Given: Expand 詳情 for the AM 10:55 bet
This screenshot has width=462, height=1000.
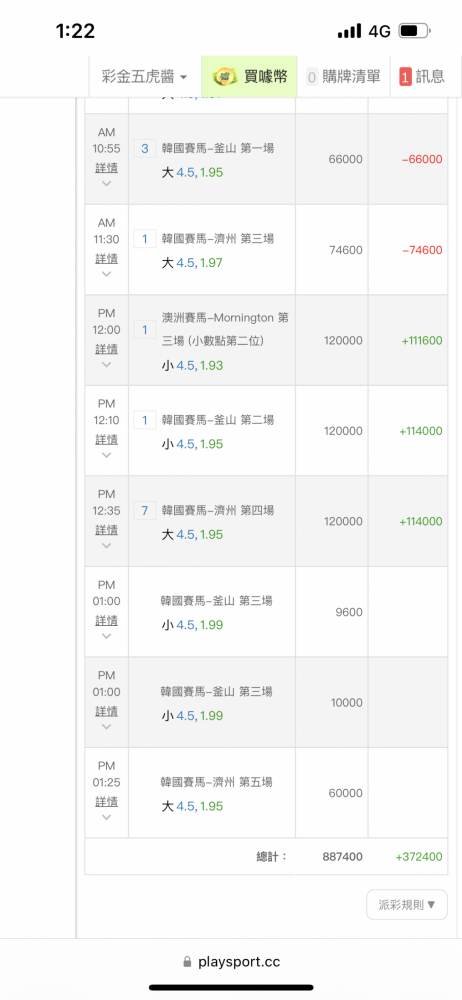Looking at the screenshot, I should [107, 168].
